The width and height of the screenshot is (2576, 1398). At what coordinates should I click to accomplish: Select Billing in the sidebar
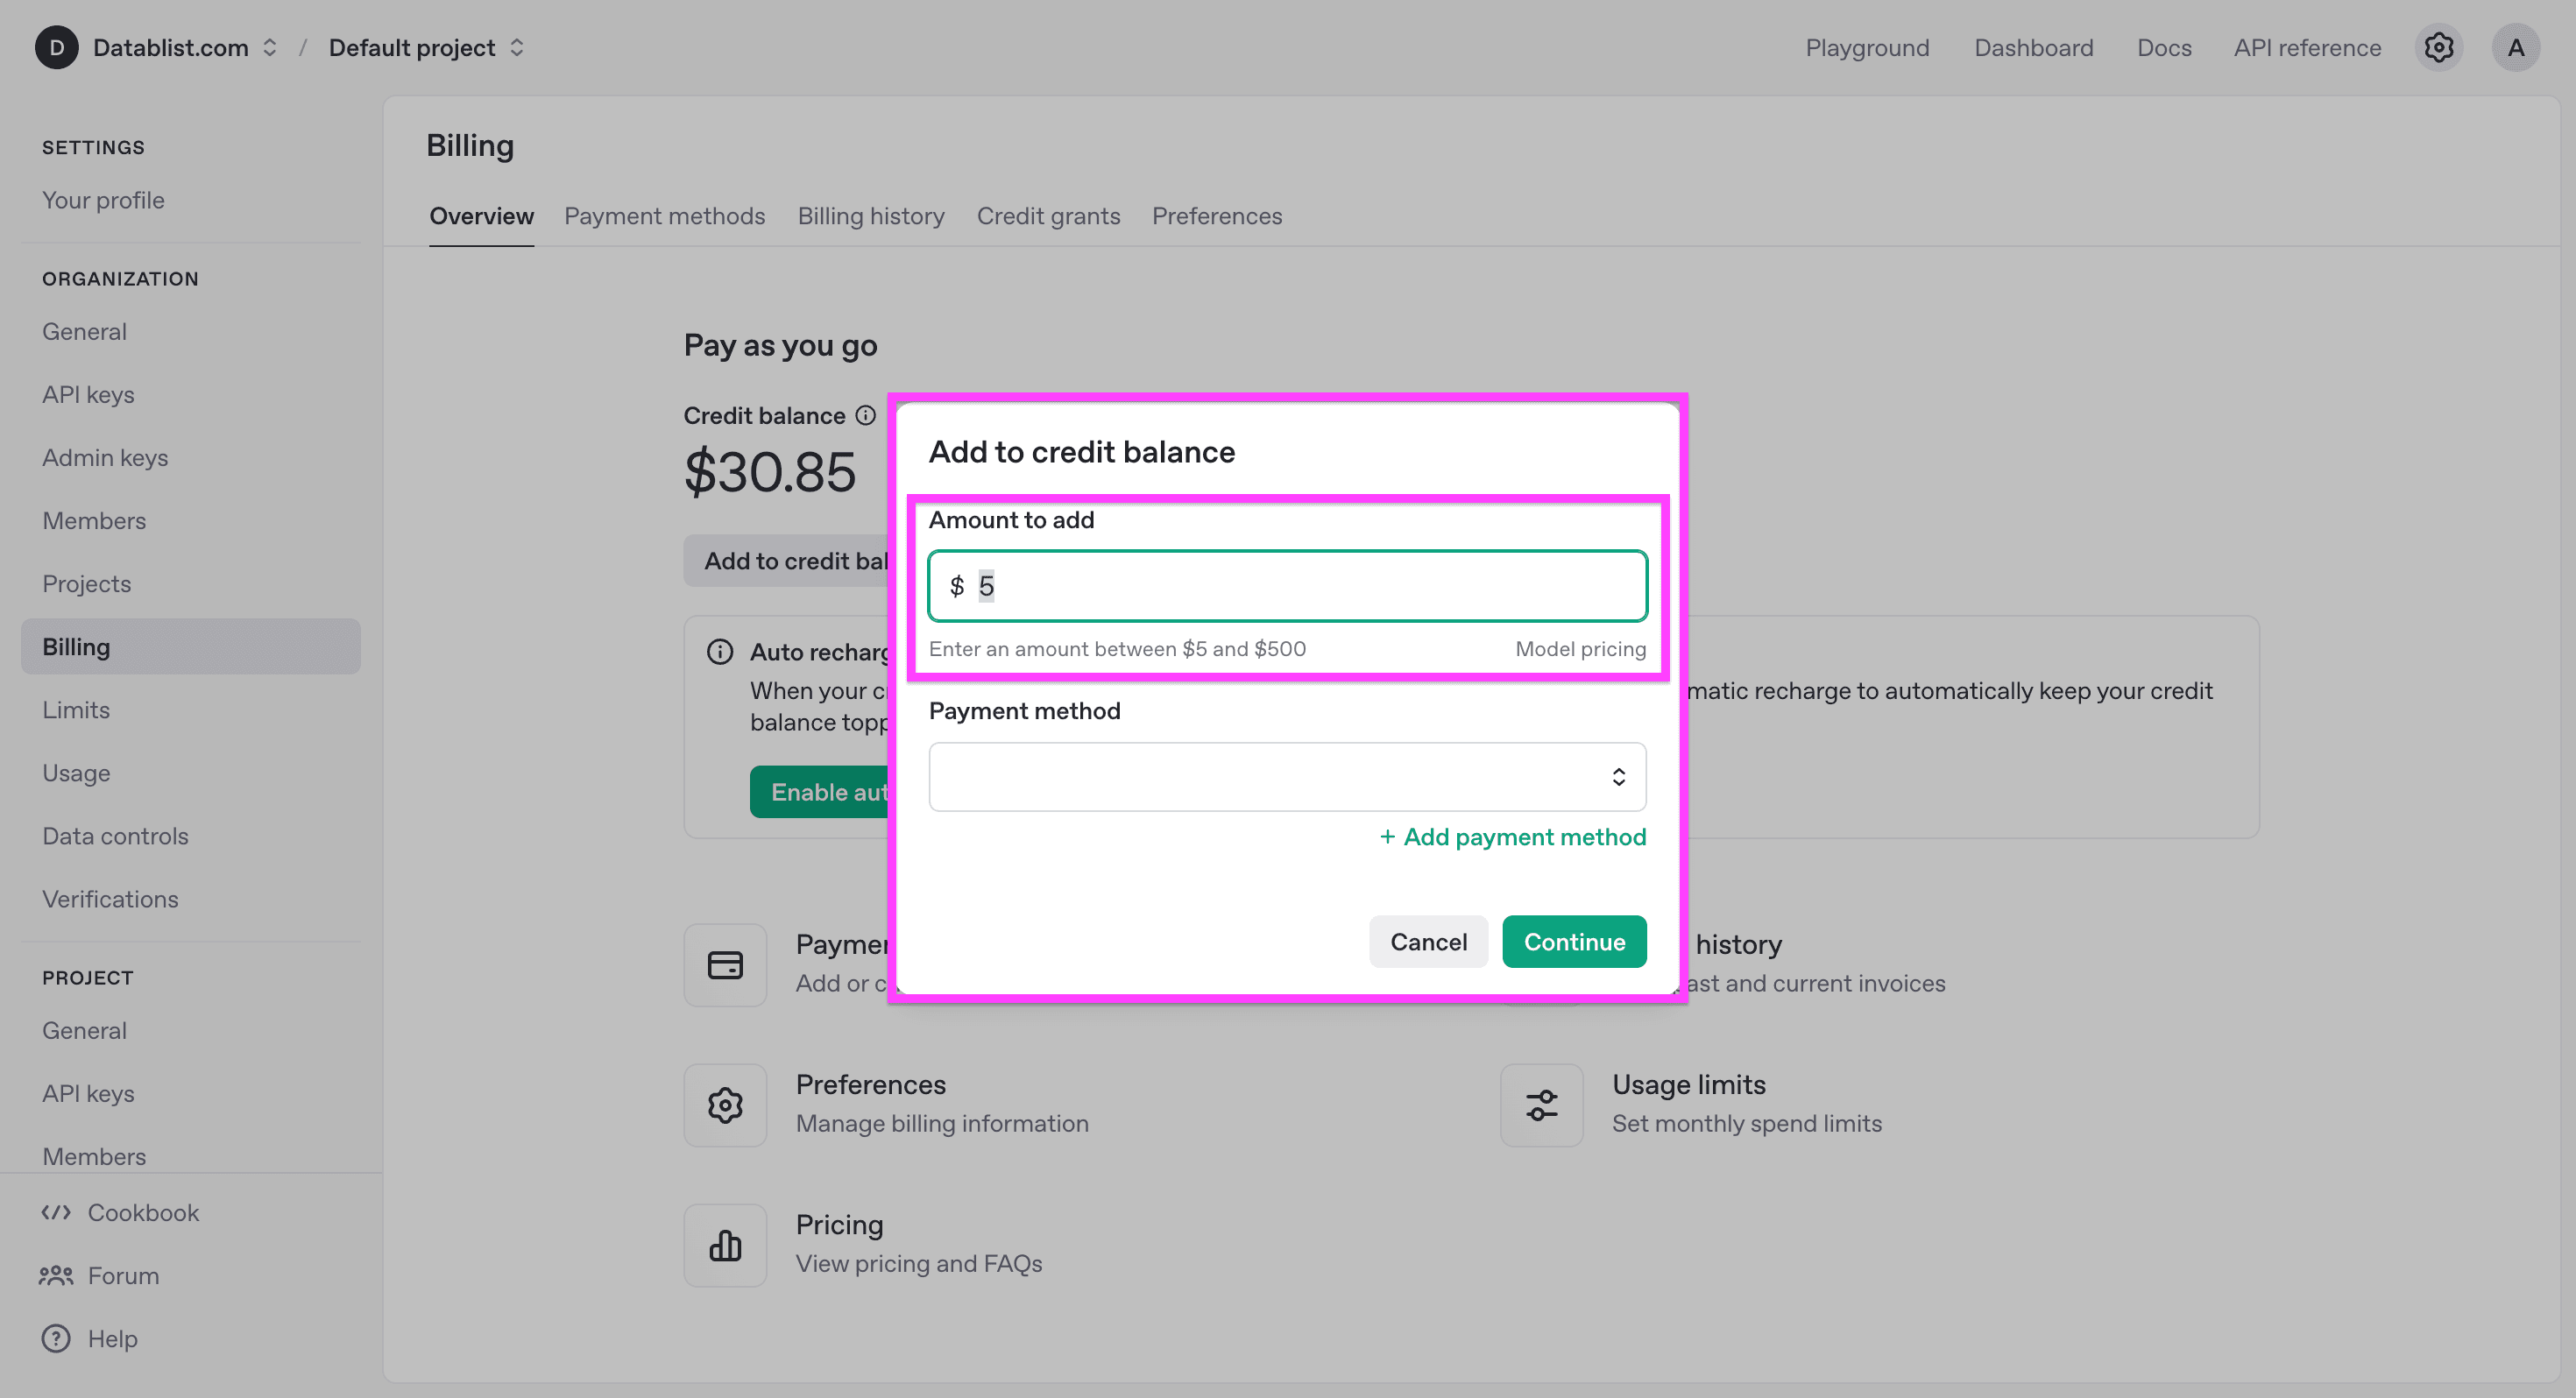[190, 646]
